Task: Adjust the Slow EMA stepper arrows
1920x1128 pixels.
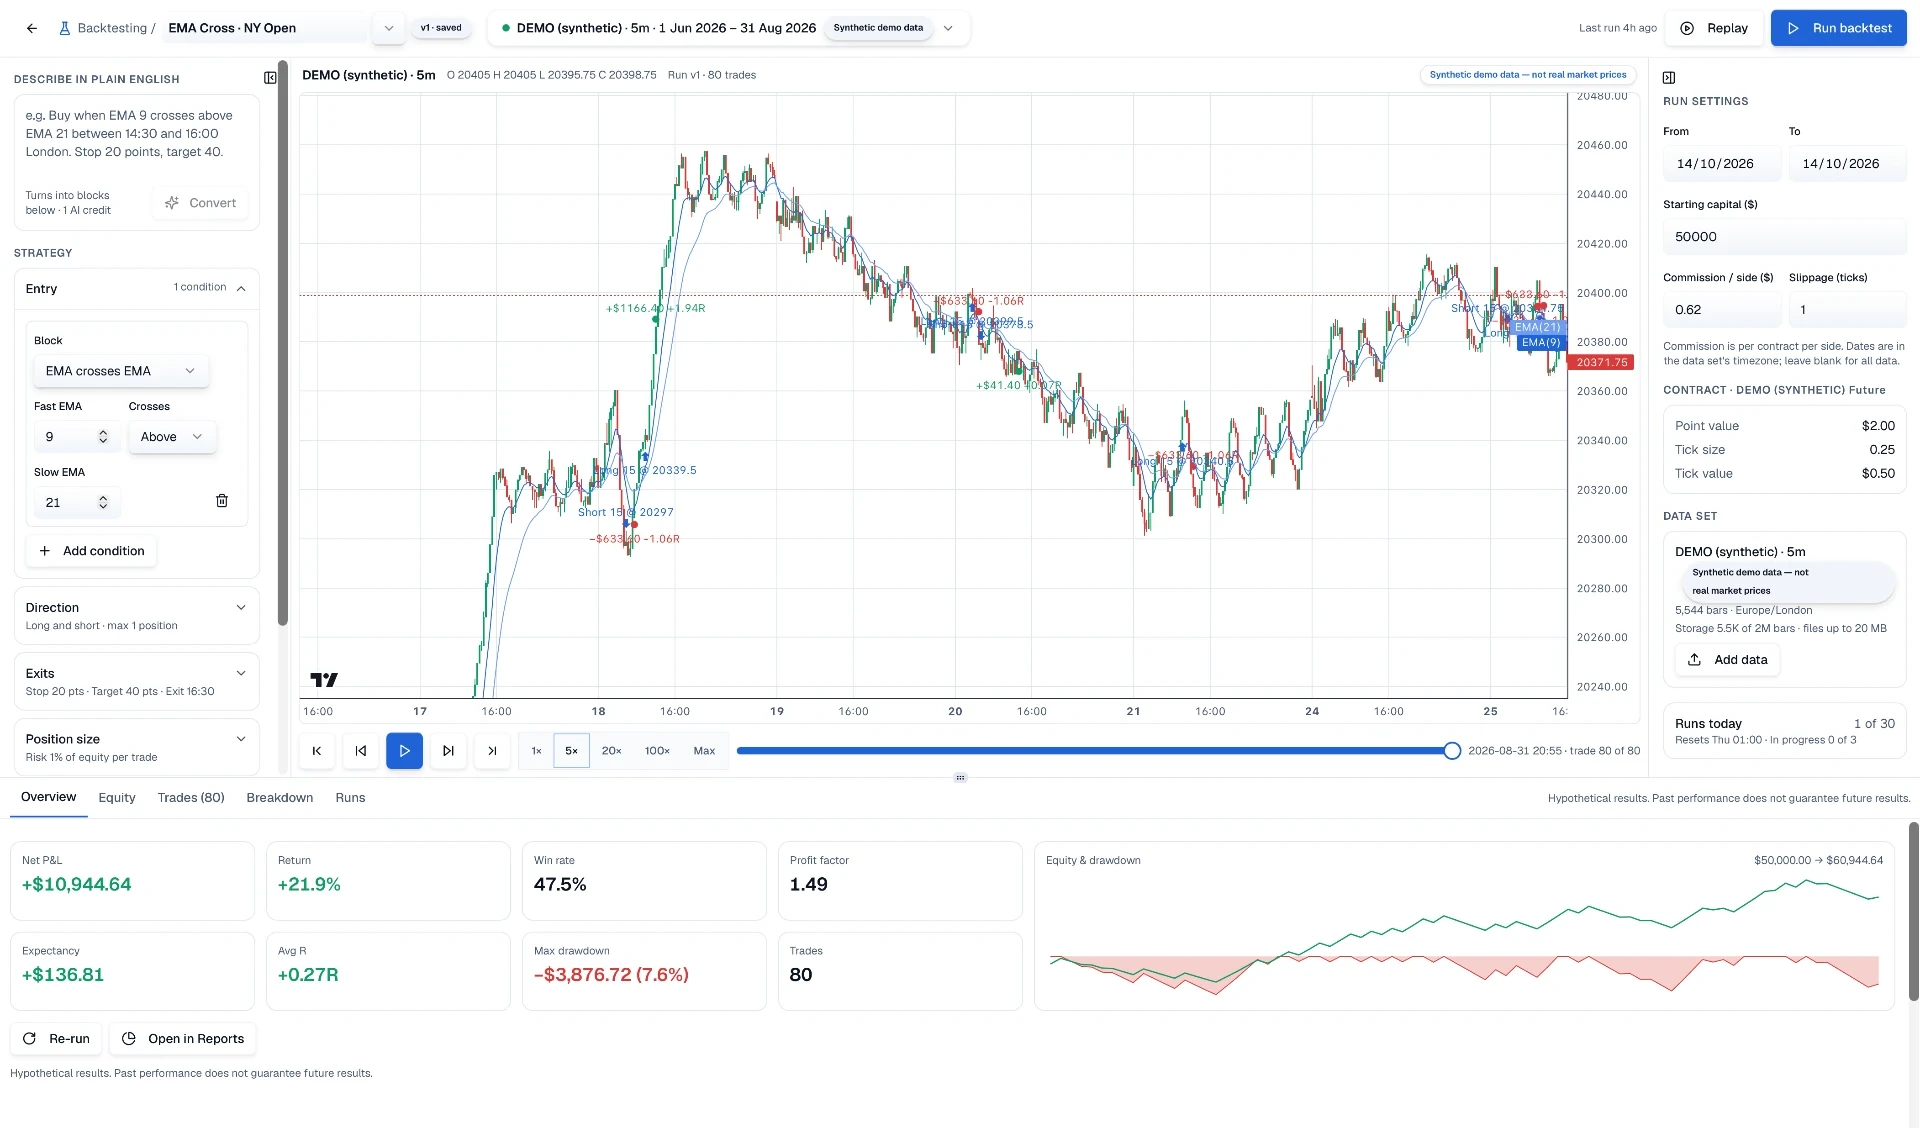Action: point(103,503)
